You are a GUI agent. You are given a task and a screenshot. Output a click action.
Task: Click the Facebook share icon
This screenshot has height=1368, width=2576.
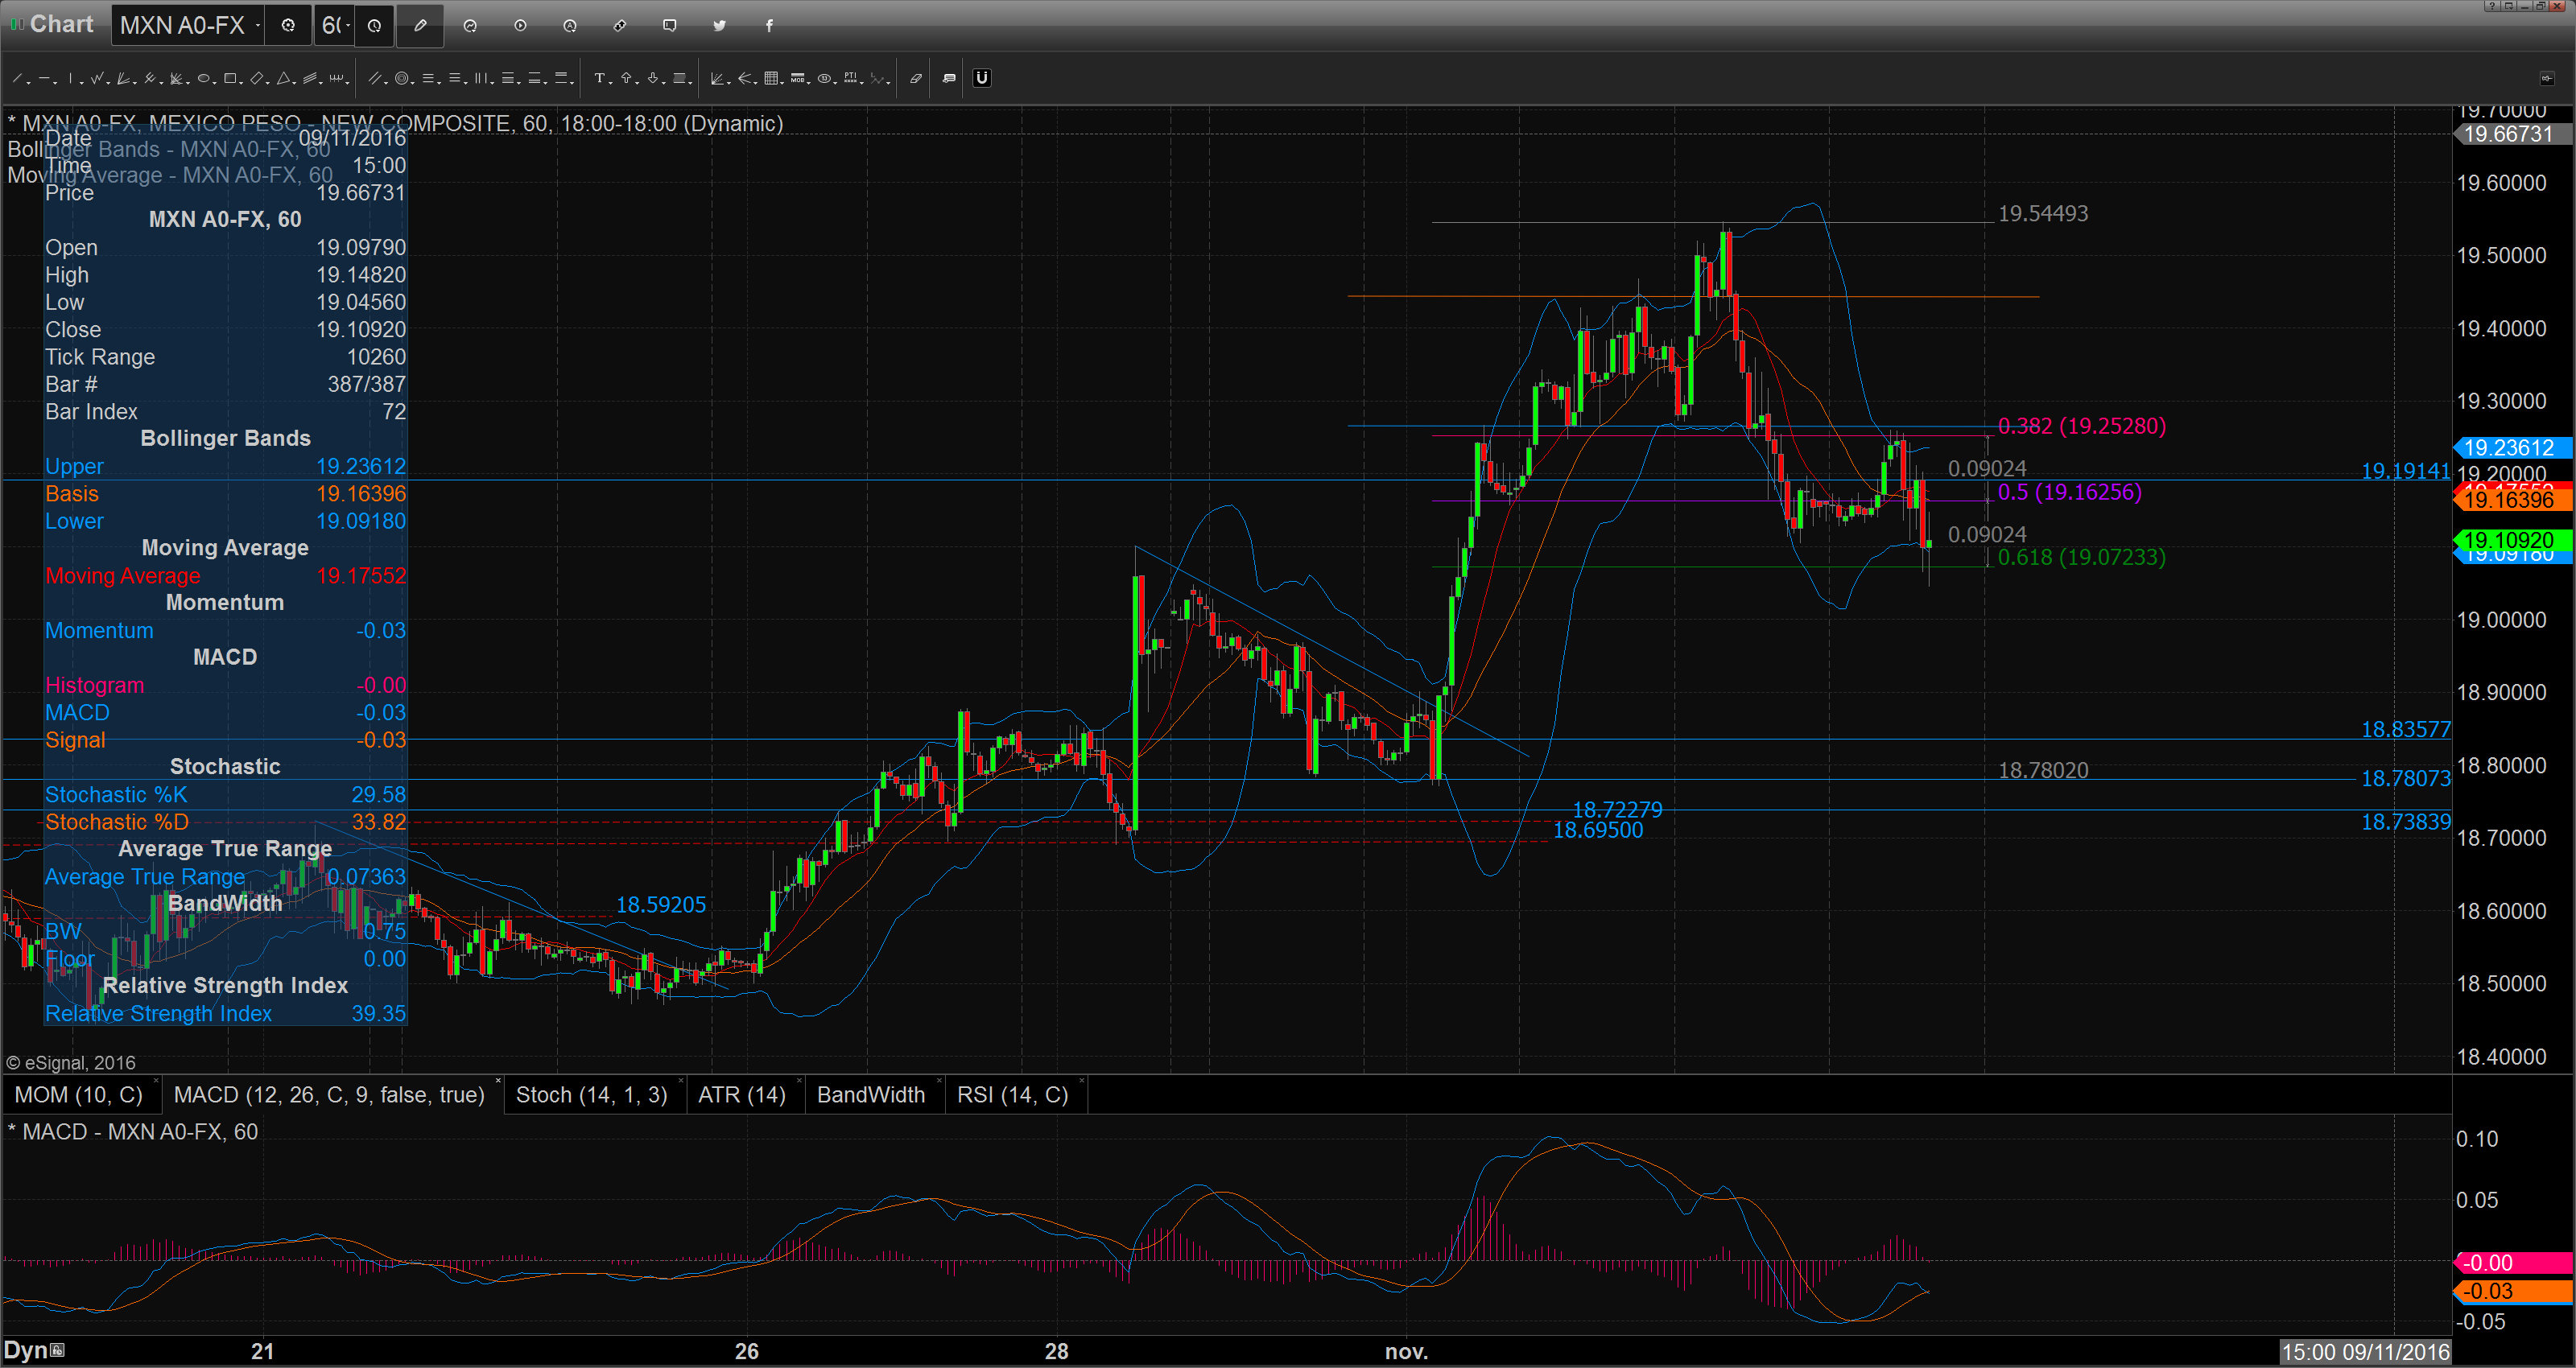point(769,25)
